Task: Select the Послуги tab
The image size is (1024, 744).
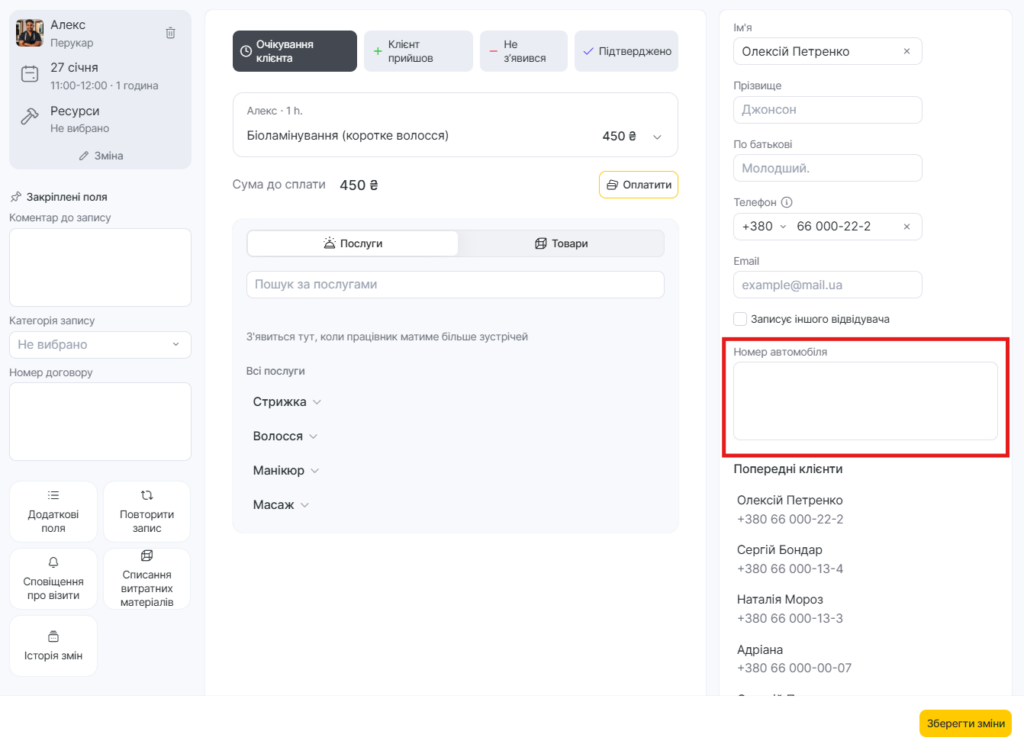Action: (x=353, y=243)
